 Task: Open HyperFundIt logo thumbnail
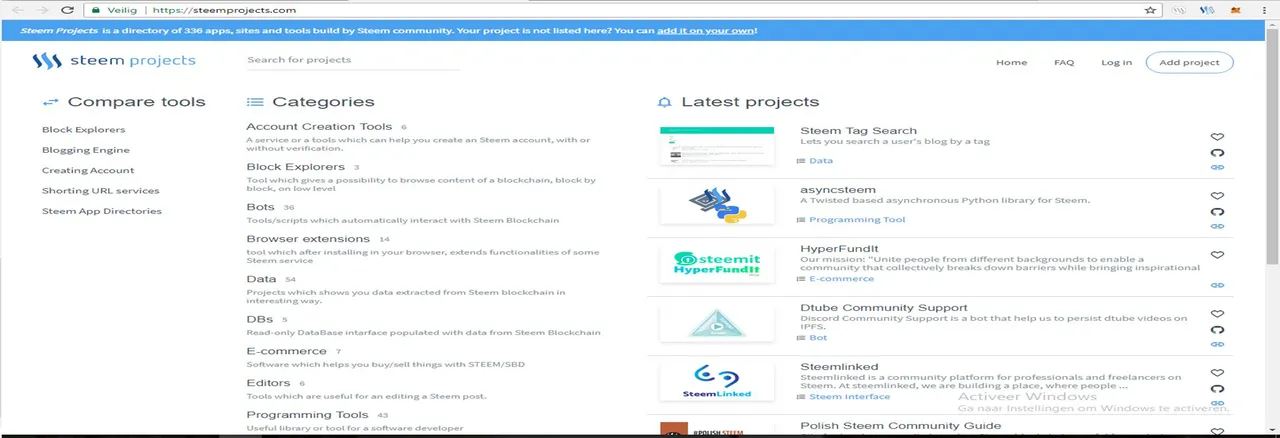pyautogui.click(x=717, y=264)
